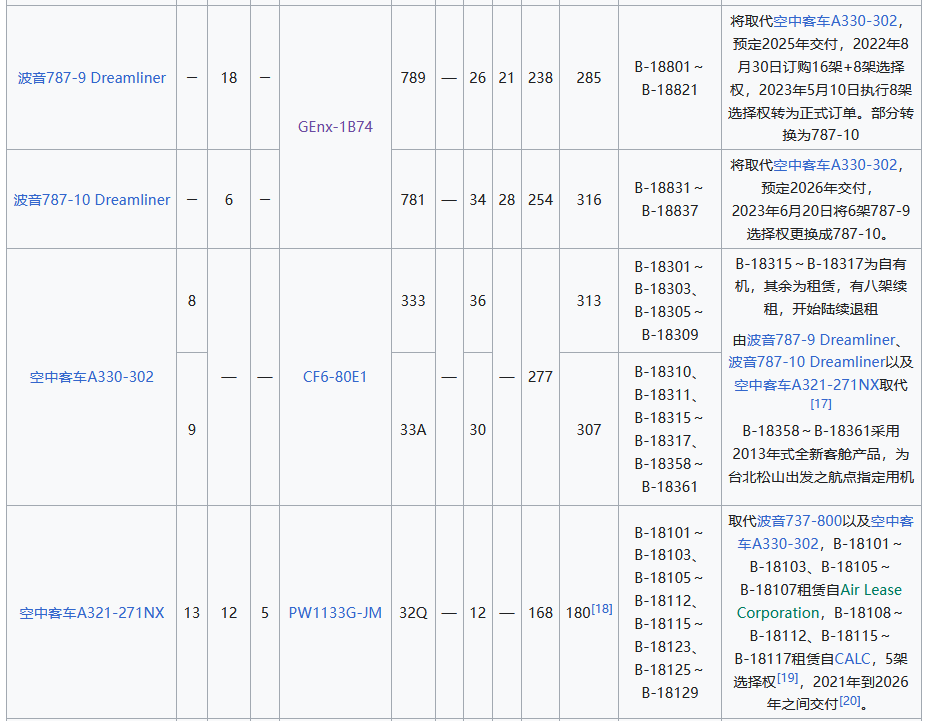Image resolution: width=925 pixels, height=721 pixels.
Task: Select the order count 18 cell
Action: [229, 78]
